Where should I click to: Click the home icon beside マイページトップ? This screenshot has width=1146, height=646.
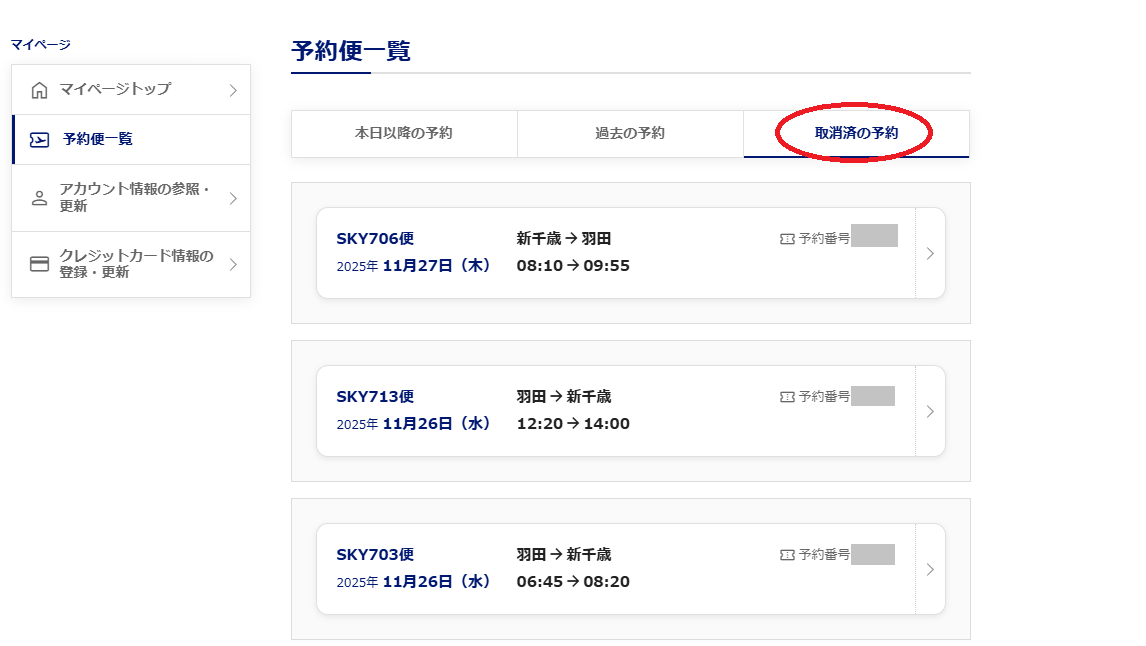click(39, 90)
